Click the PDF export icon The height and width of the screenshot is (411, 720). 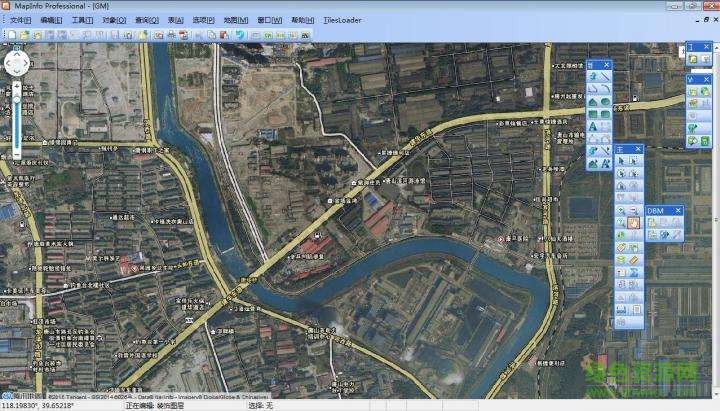click(x=183, y=35)
